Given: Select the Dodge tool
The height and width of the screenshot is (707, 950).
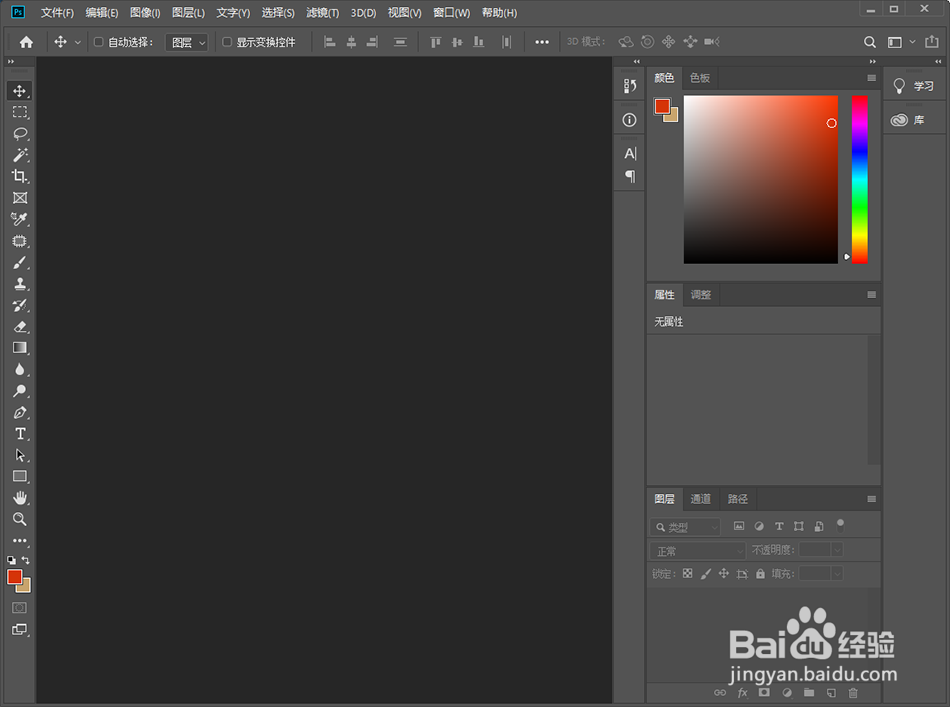Looking at the screenshot, I should point(19,391).
